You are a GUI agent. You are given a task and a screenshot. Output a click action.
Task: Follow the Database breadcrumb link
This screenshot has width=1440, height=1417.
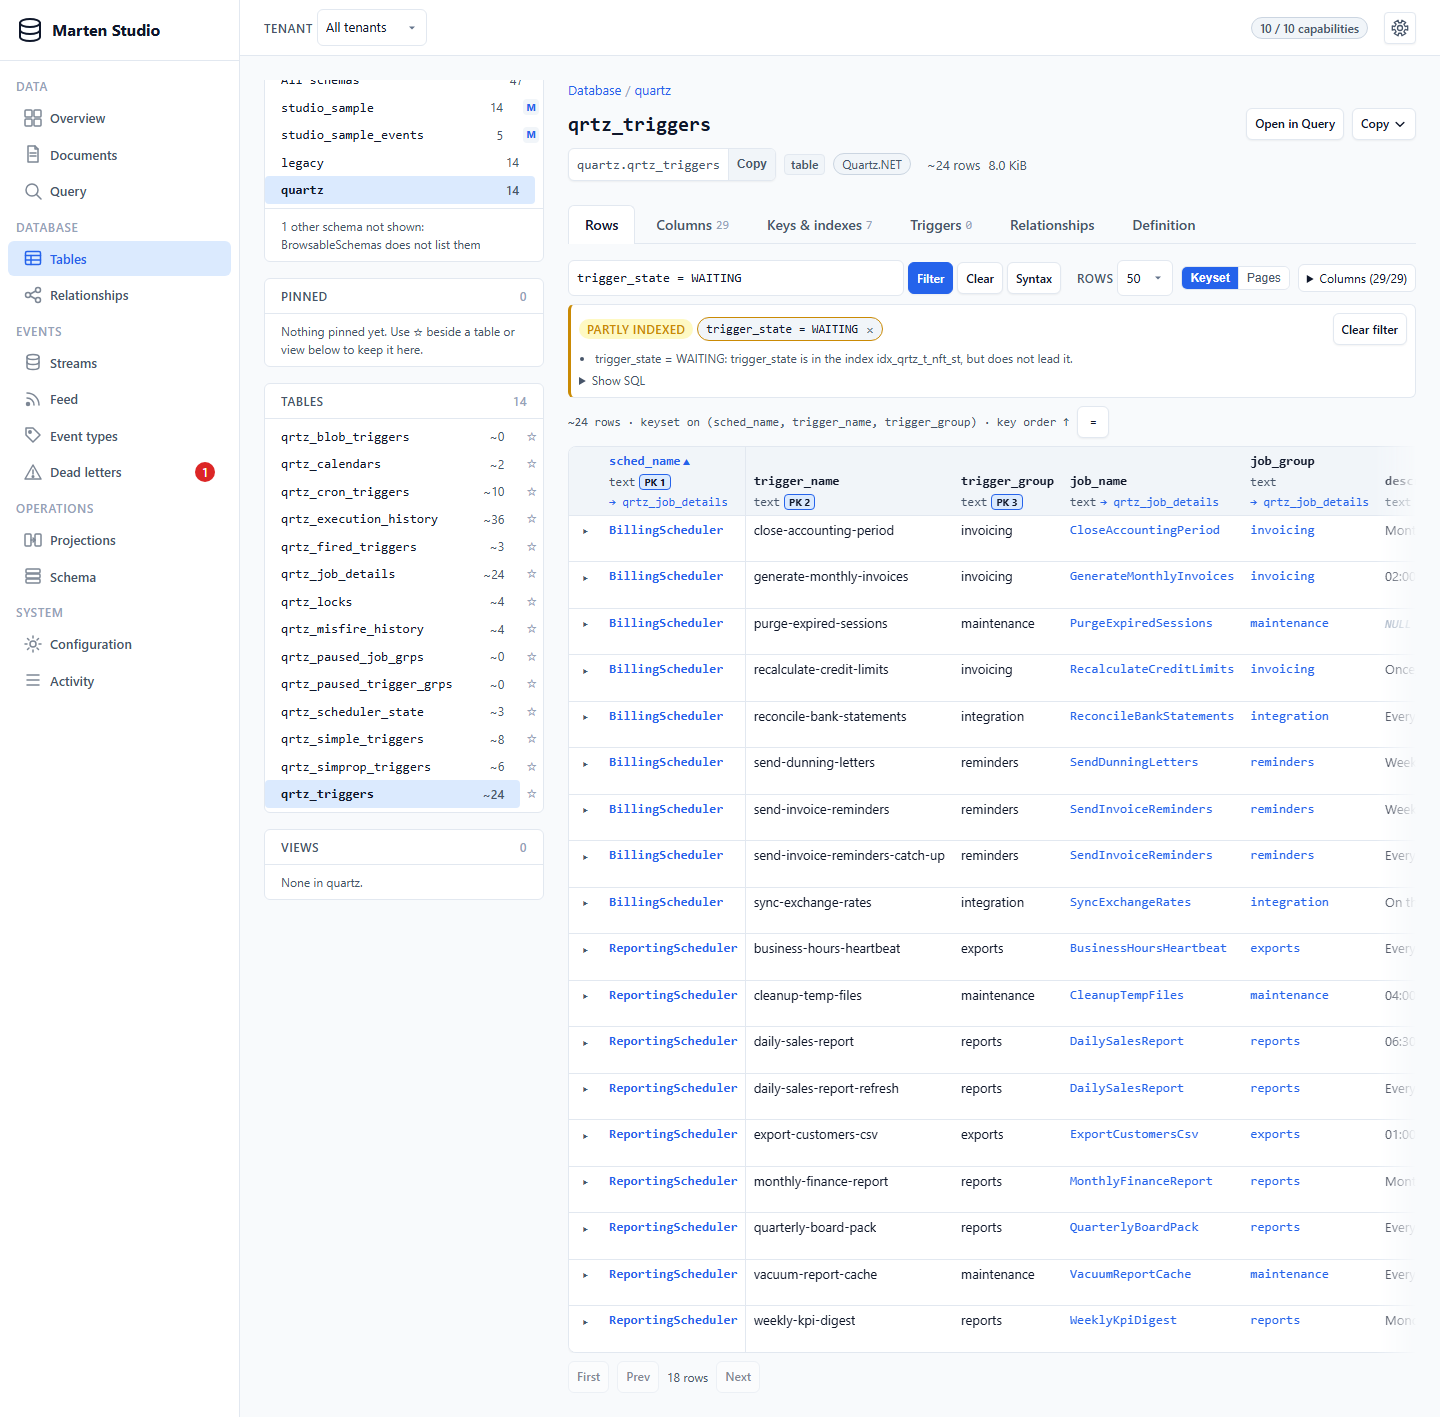(595, 91)
